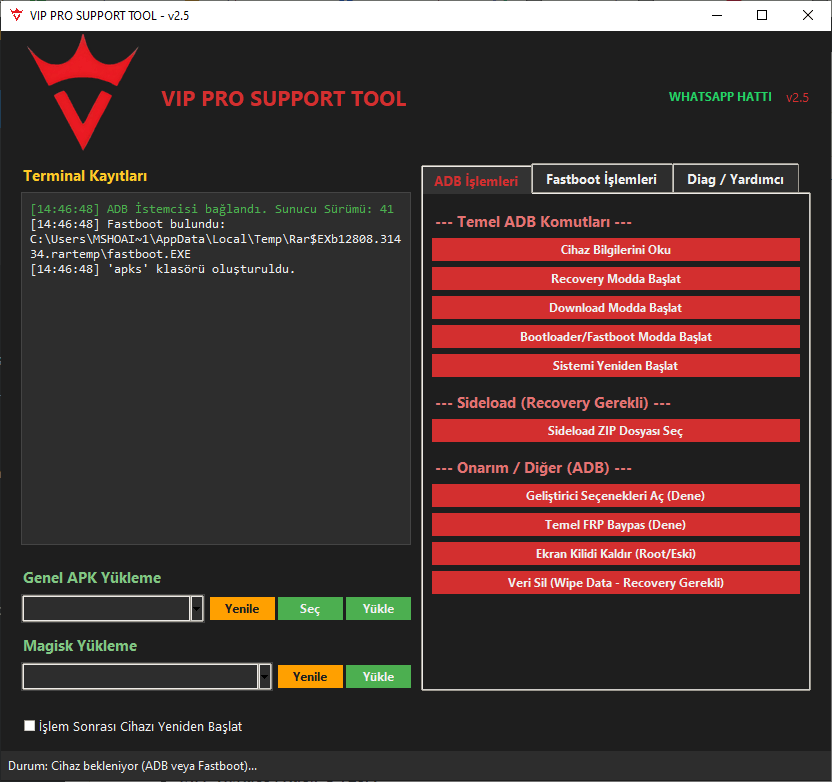This screenshot has height=782, width=832.
Task: Click Sideload ZIP Dosyası Seç
Action: pyautogui.click(x=615, y=430)
